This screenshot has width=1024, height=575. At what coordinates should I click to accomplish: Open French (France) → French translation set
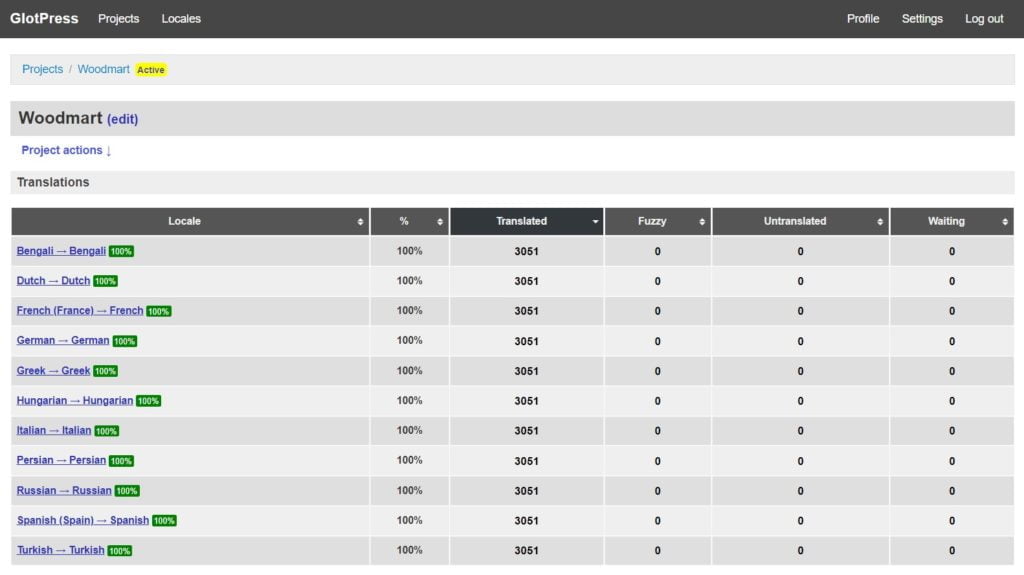[x=80, y=311]
